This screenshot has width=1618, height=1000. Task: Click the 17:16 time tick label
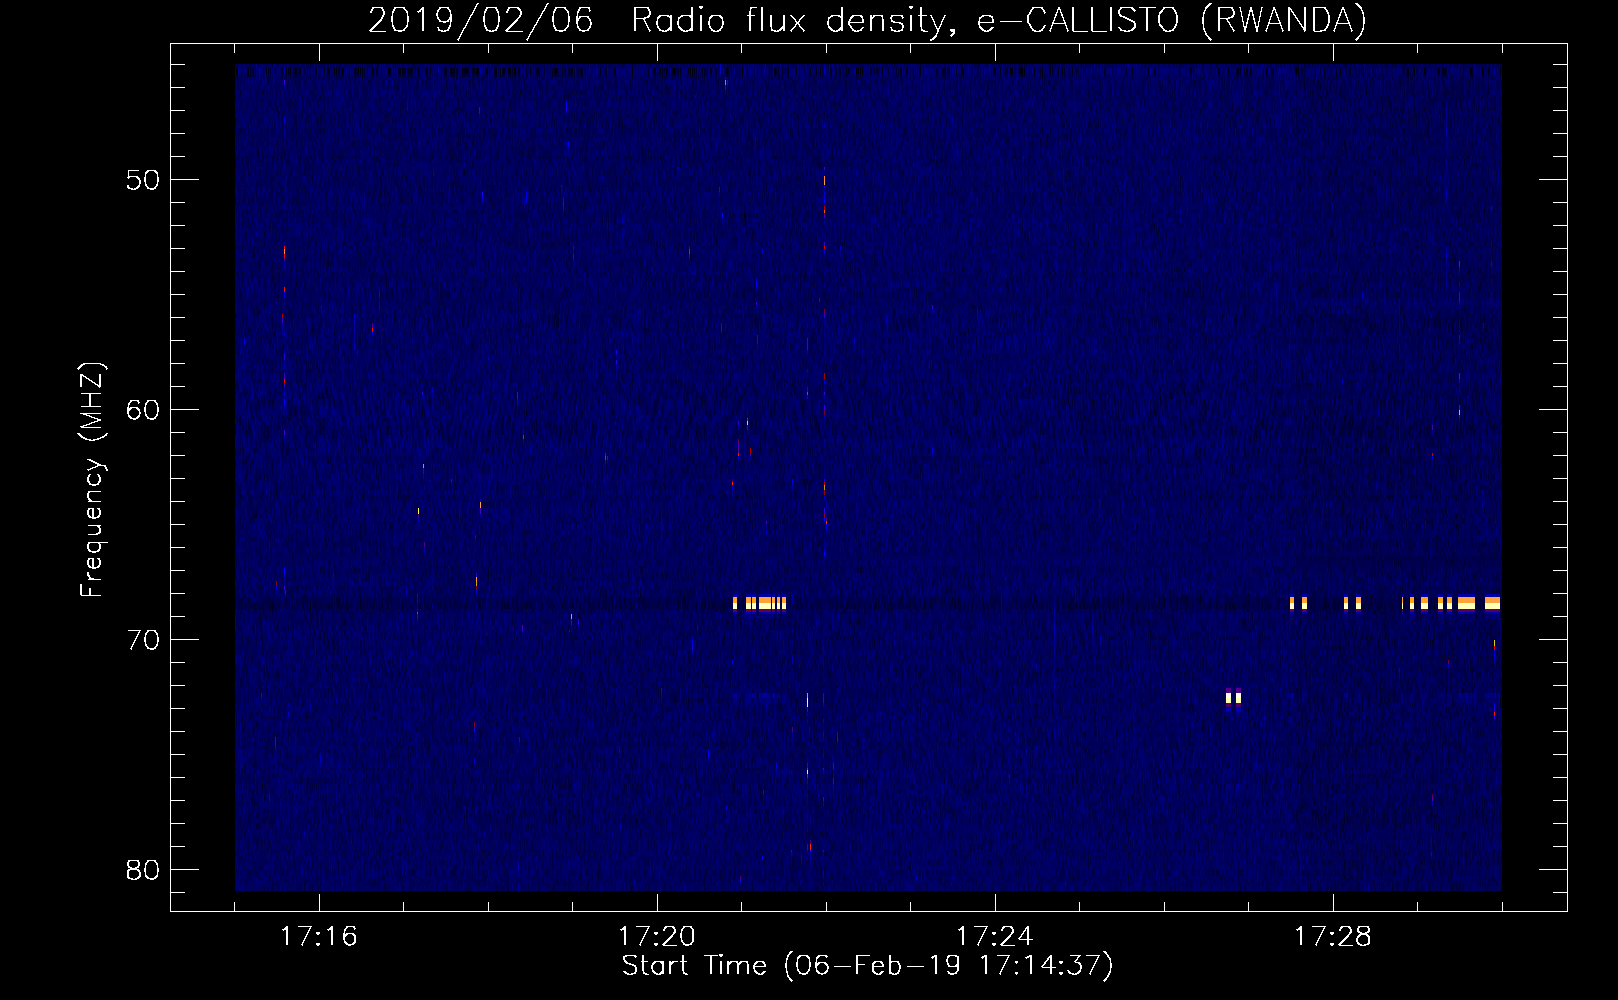tap(318, 937)
